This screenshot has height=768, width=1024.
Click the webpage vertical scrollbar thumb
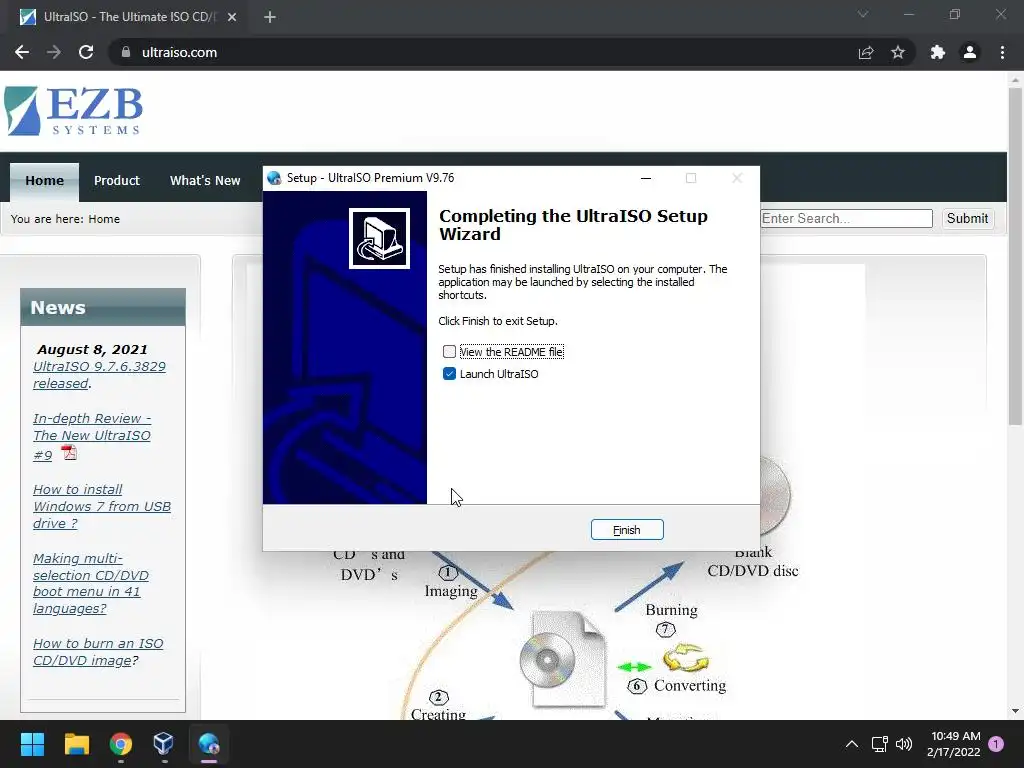(1015, 255)
